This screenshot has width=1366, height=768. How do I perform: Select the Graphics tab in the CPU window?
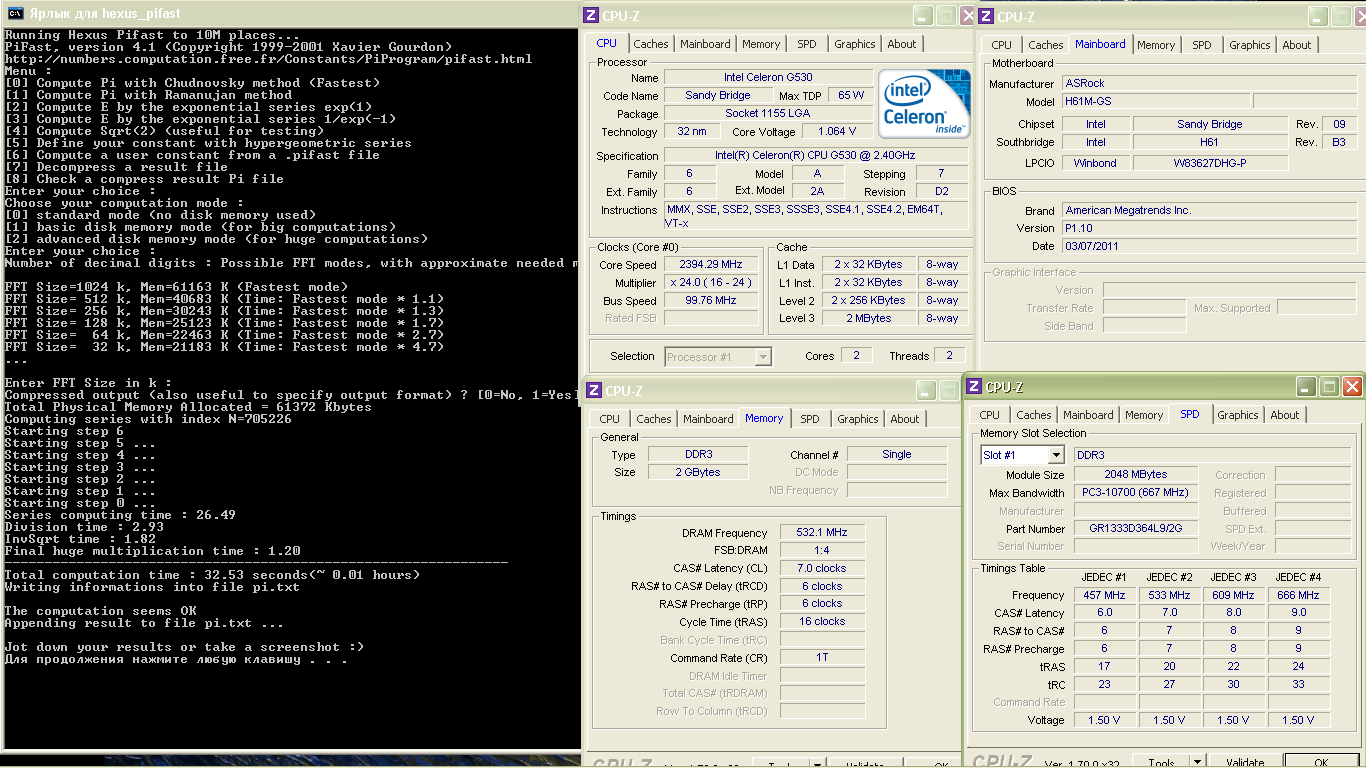[x=855, y=44]
